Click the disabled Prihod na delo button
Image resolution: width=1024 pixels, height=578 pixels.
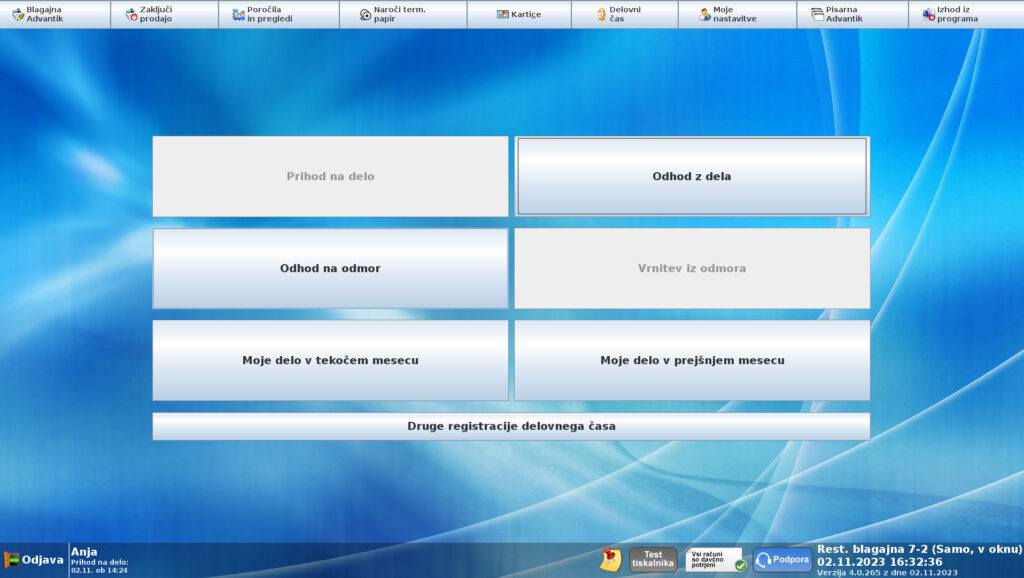click(330, 176)
